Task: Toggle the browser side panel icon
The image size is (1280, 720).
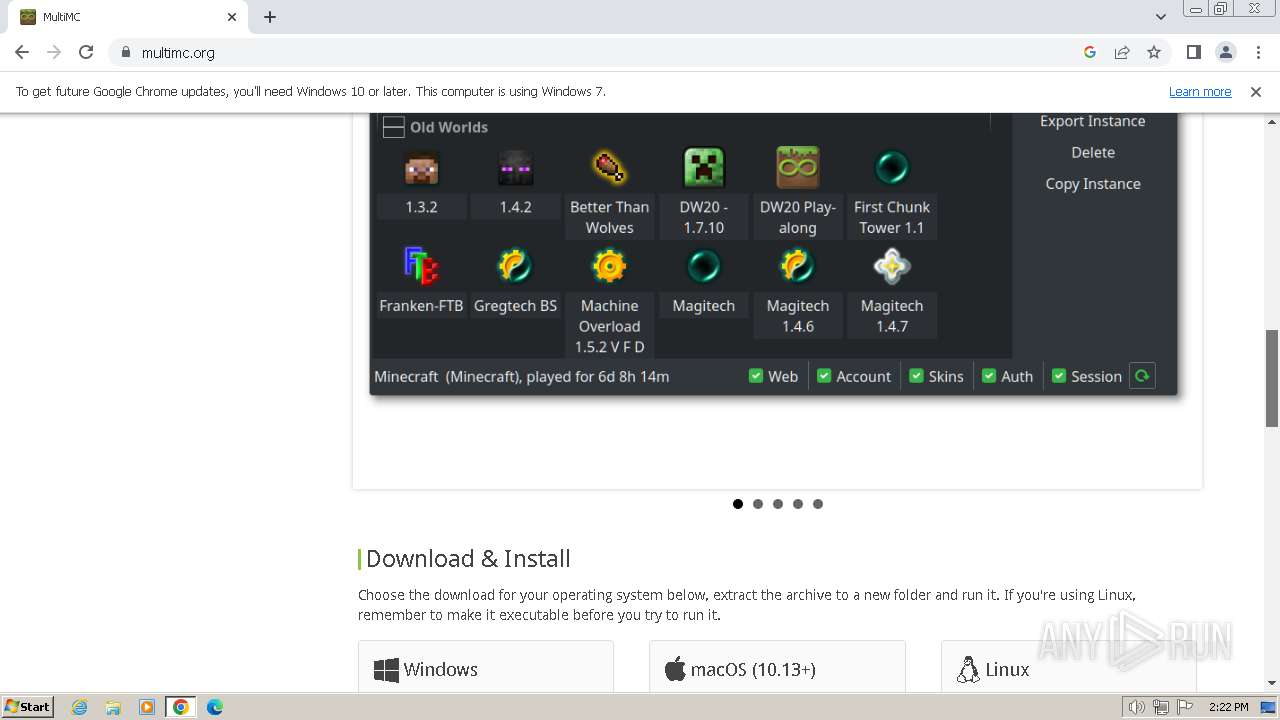Action: [x=1194, y=52]
